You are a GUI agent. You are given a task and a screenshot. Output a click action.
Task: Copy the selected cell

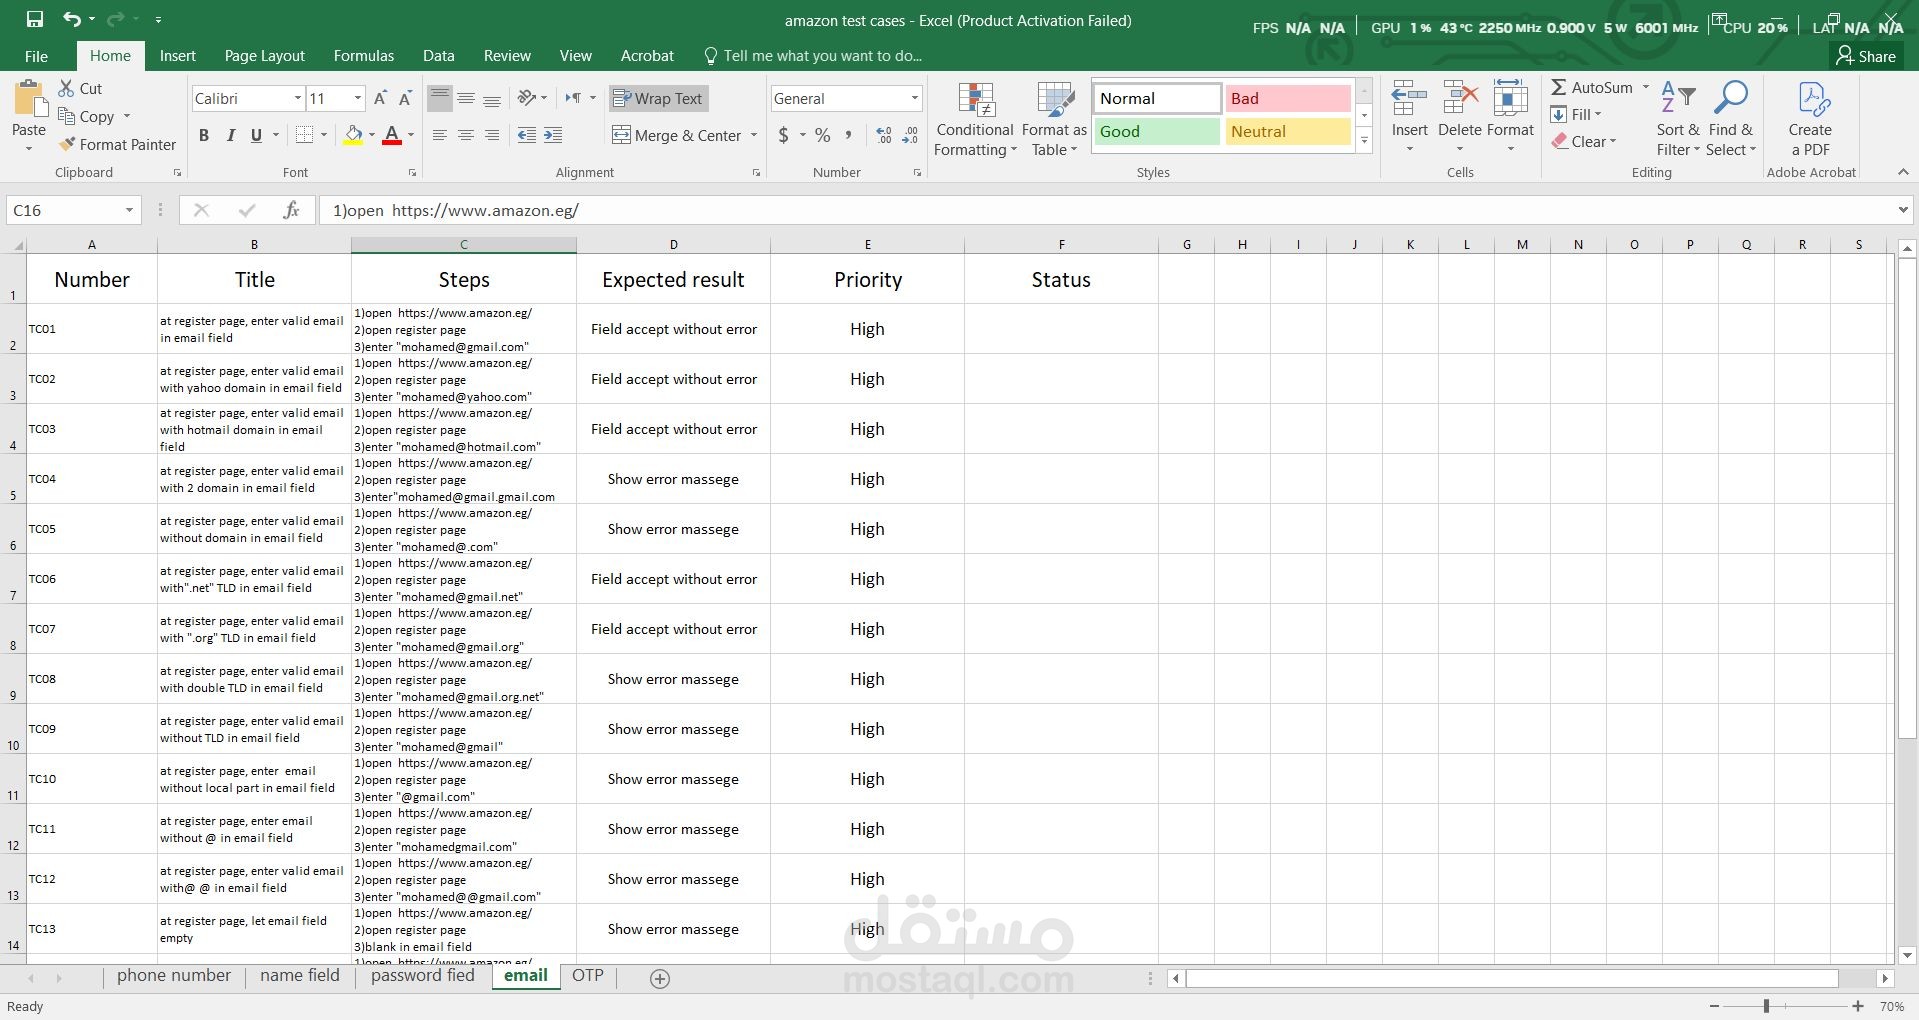(x=86, y=116)
